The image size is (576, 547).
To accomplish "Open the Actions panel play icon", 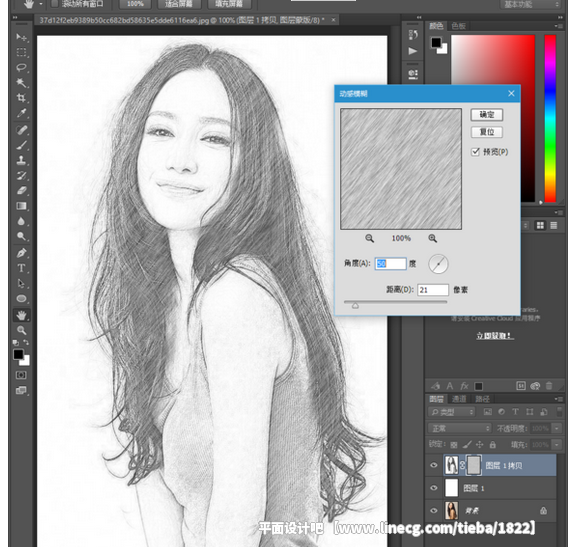I will [x=413, y=51].
